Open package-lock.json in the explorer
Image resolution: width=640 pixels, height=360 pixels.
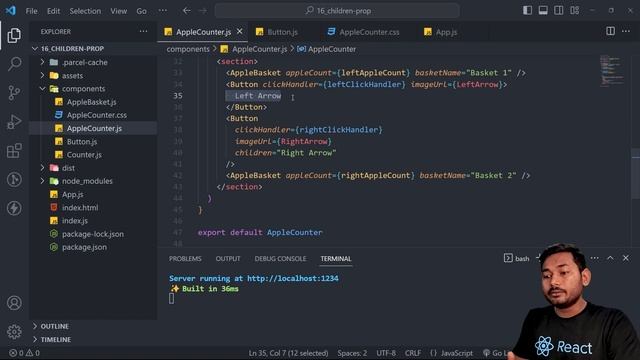click(x=93, y=234)
